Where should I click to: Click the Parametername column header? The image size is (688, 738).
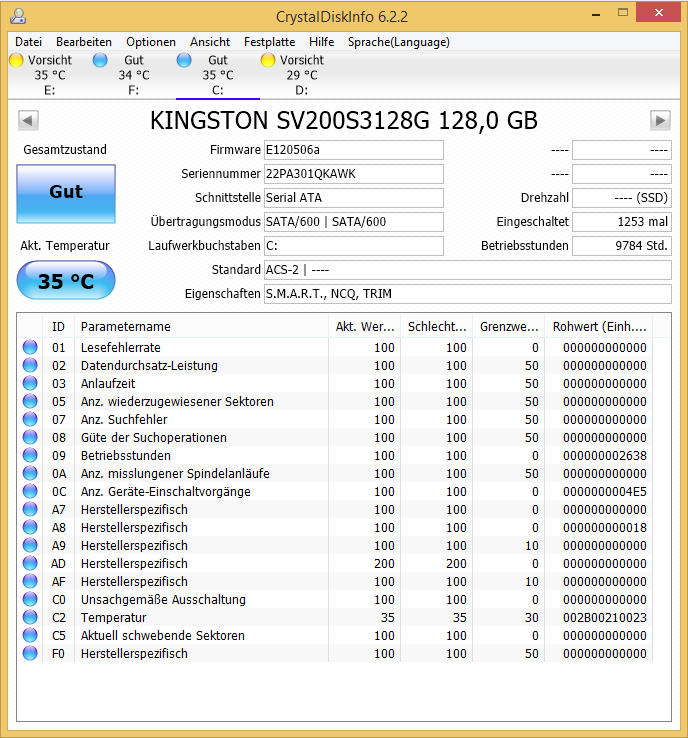201,327
